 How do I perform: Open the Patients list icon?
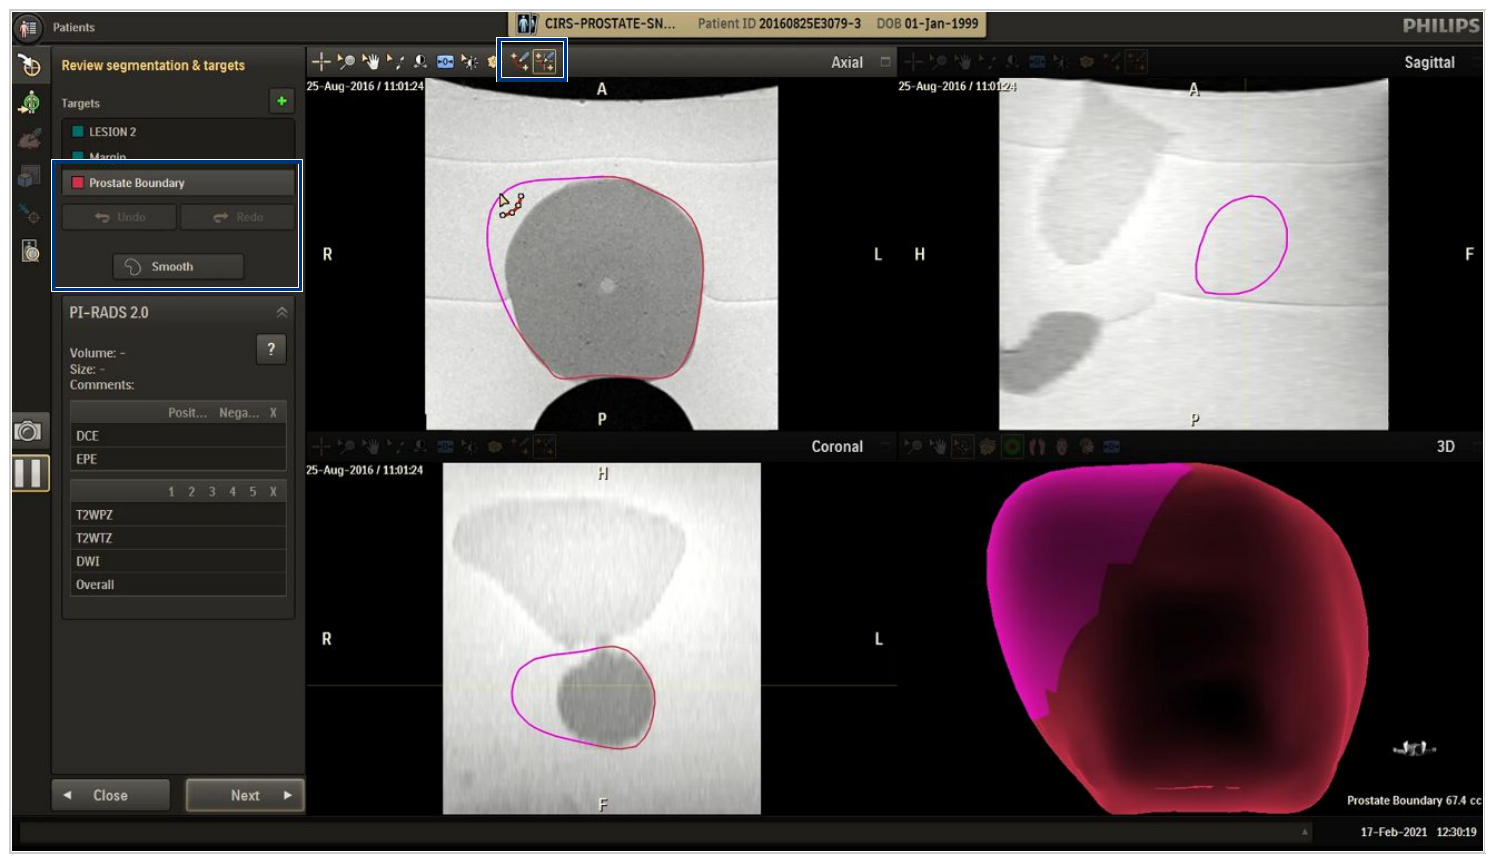tap(28, 27)
